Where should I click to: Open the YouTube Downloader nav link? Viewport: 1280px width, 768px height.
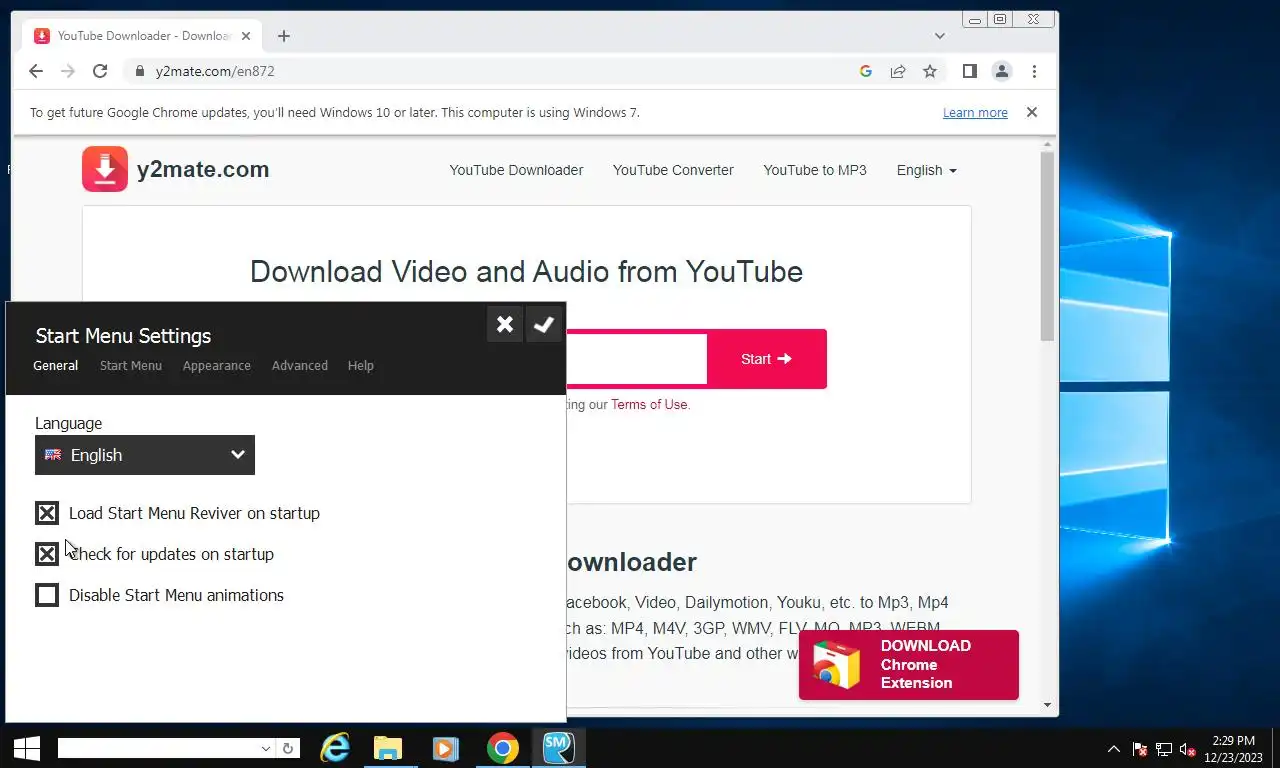pos(516,170)
